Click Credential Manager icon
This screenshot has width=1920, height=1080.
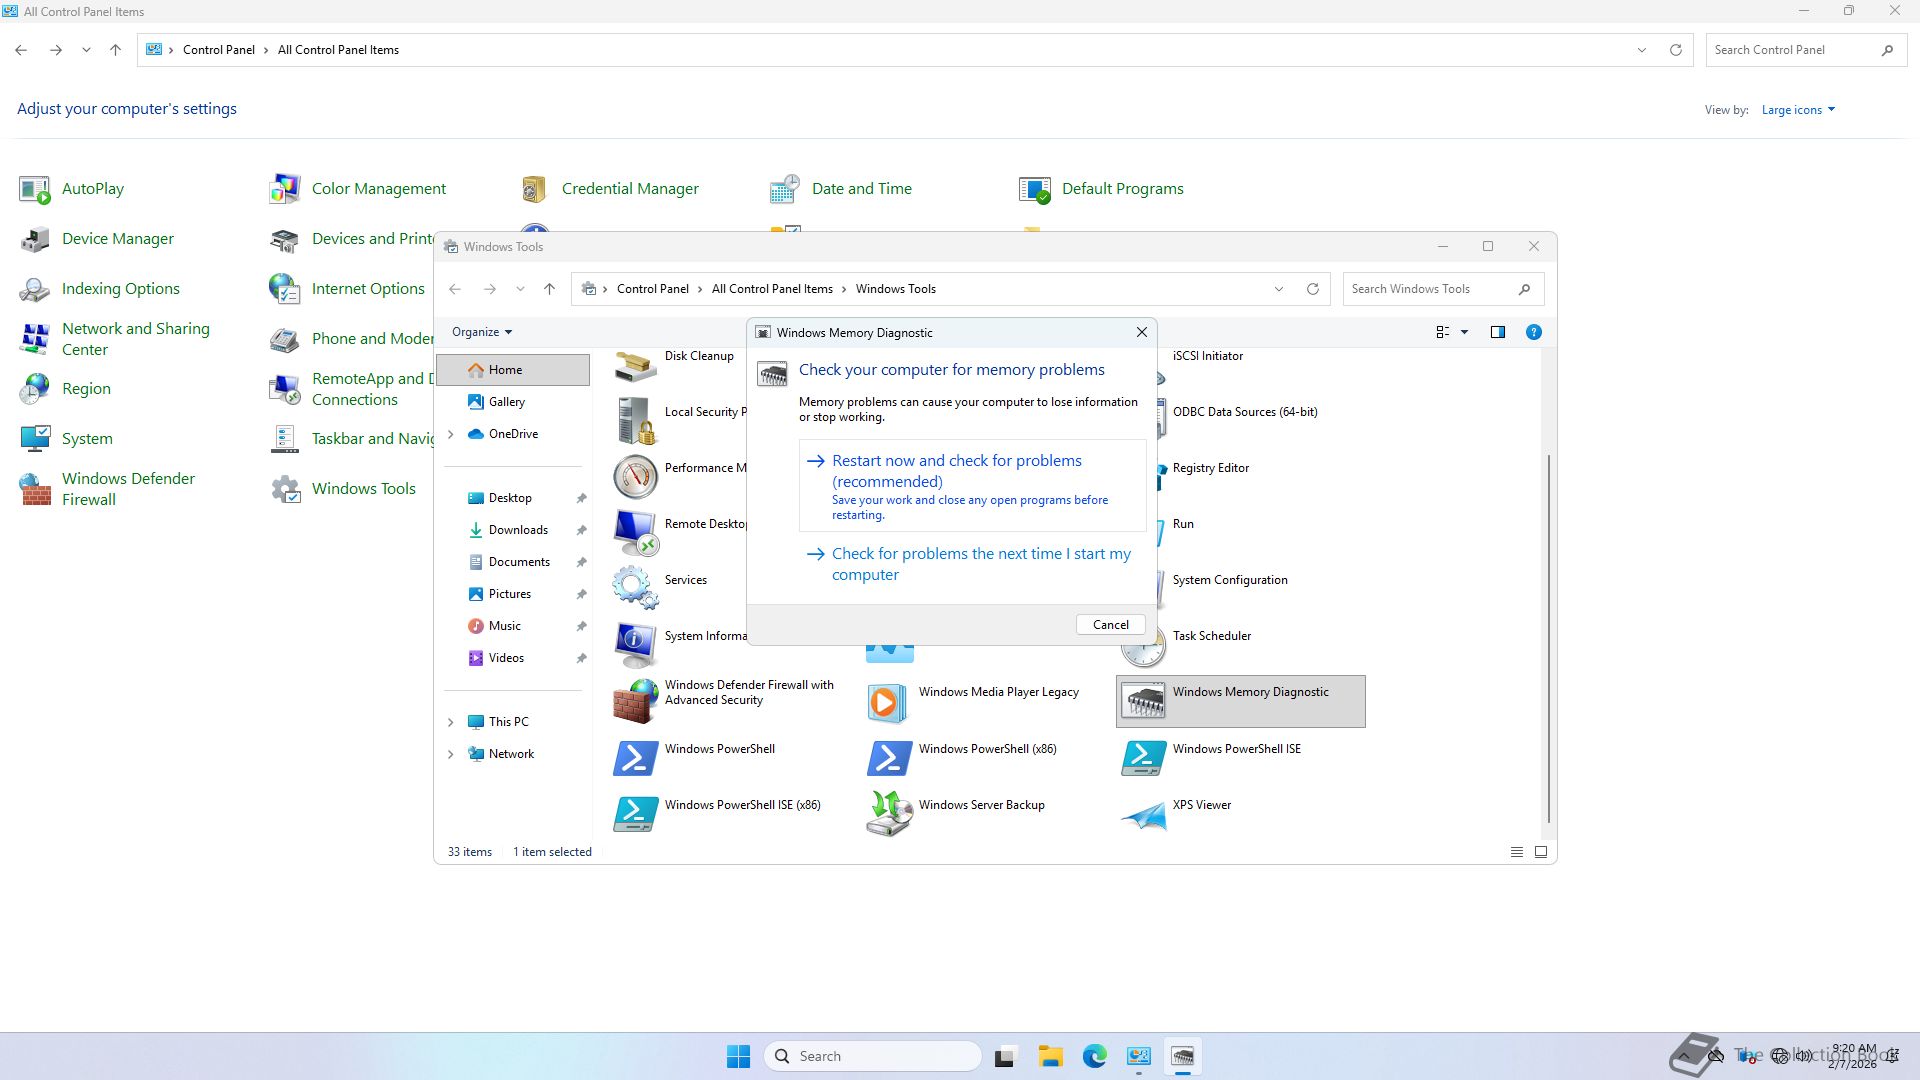pos(534,189)
